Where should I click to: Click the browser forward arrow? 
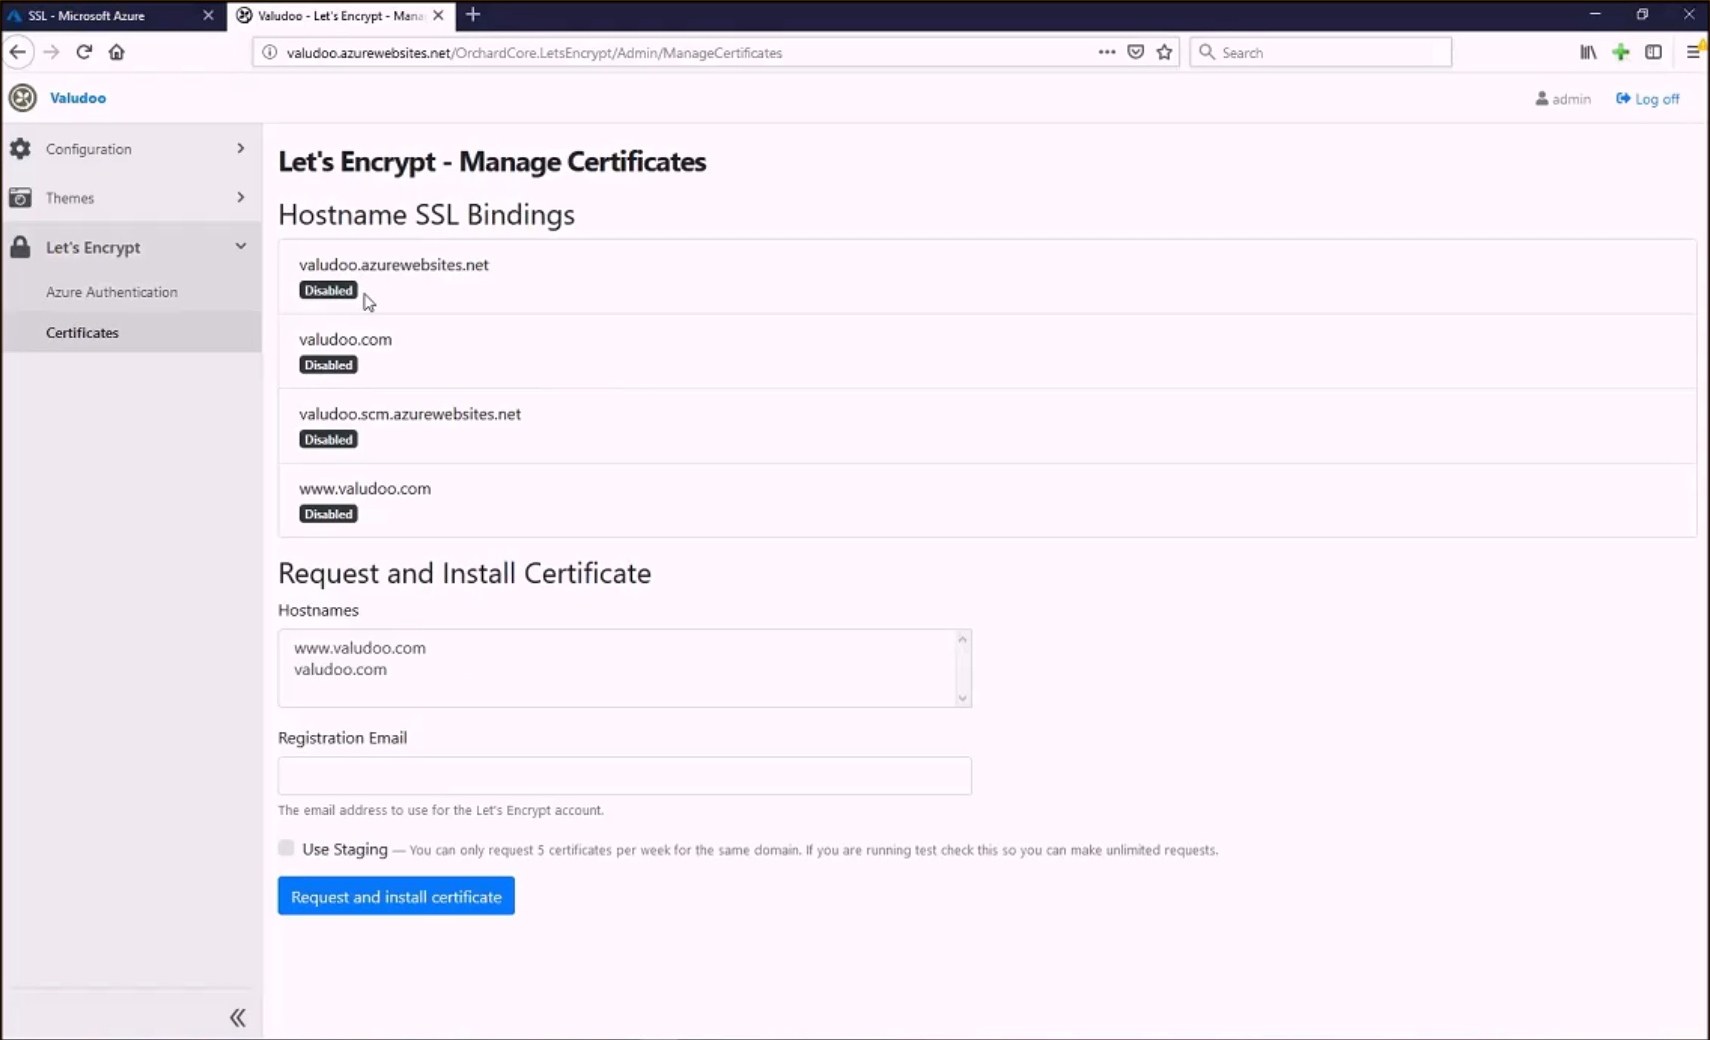(51, 52)
